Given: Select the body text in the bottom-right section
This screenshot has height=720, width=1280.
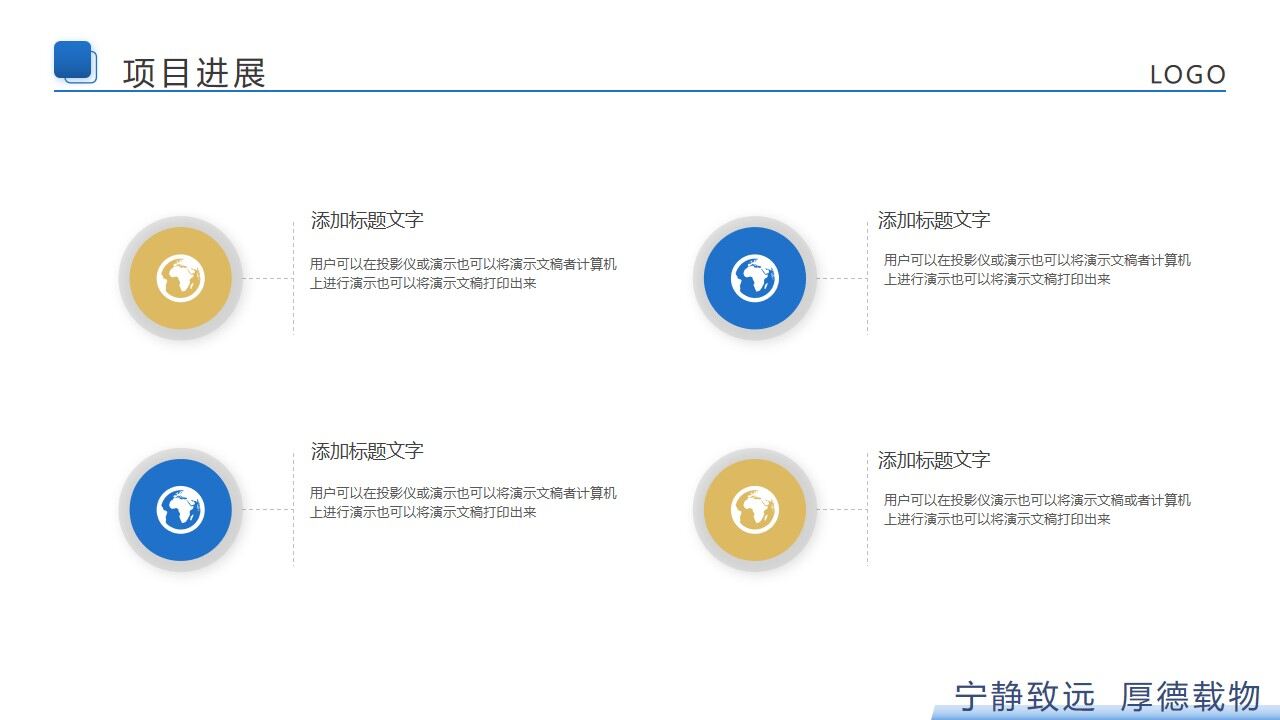Looking at the screenshot, I should coord(1035,508).
